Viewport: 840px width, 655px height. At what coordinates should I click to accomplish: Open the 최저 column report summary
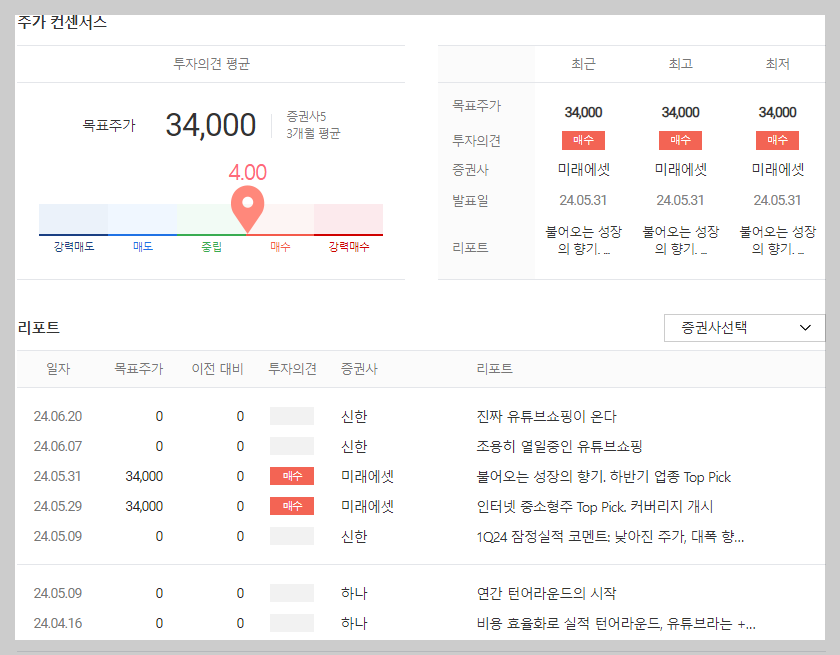pyautogui.click(x=777, y=240)
